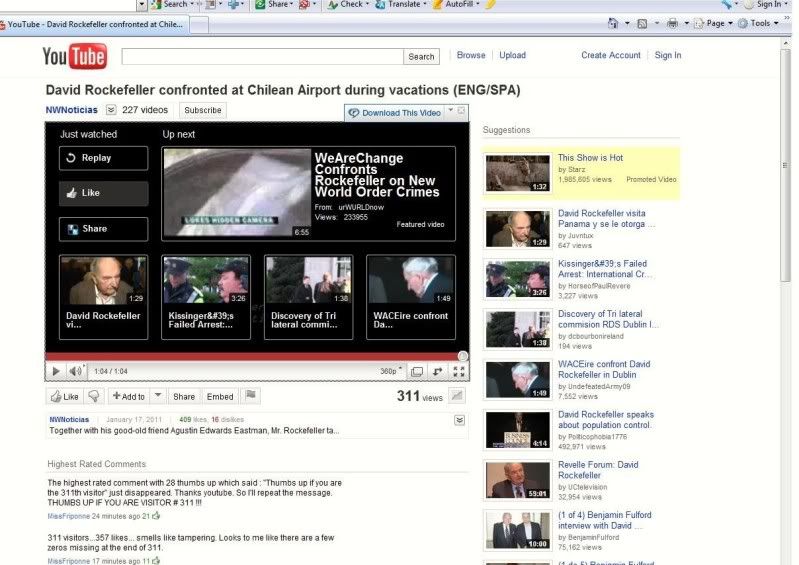
Task: Open the NWNoticias channel link near title
Action: point(71,110)
